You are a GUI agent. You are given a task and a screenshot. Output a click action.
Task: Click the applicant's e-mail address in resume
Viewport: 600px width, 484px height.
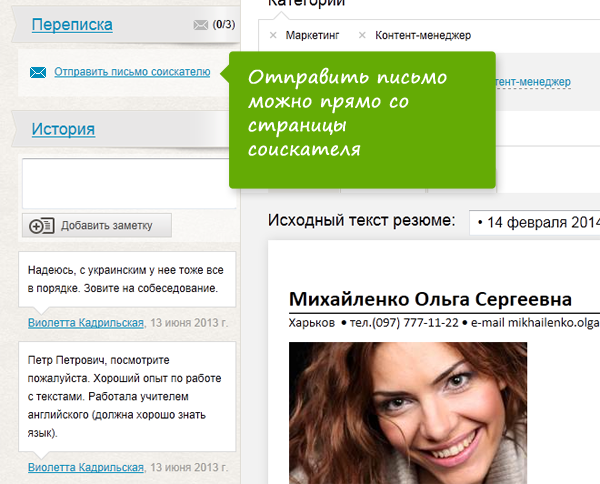[x=540, y=324]
